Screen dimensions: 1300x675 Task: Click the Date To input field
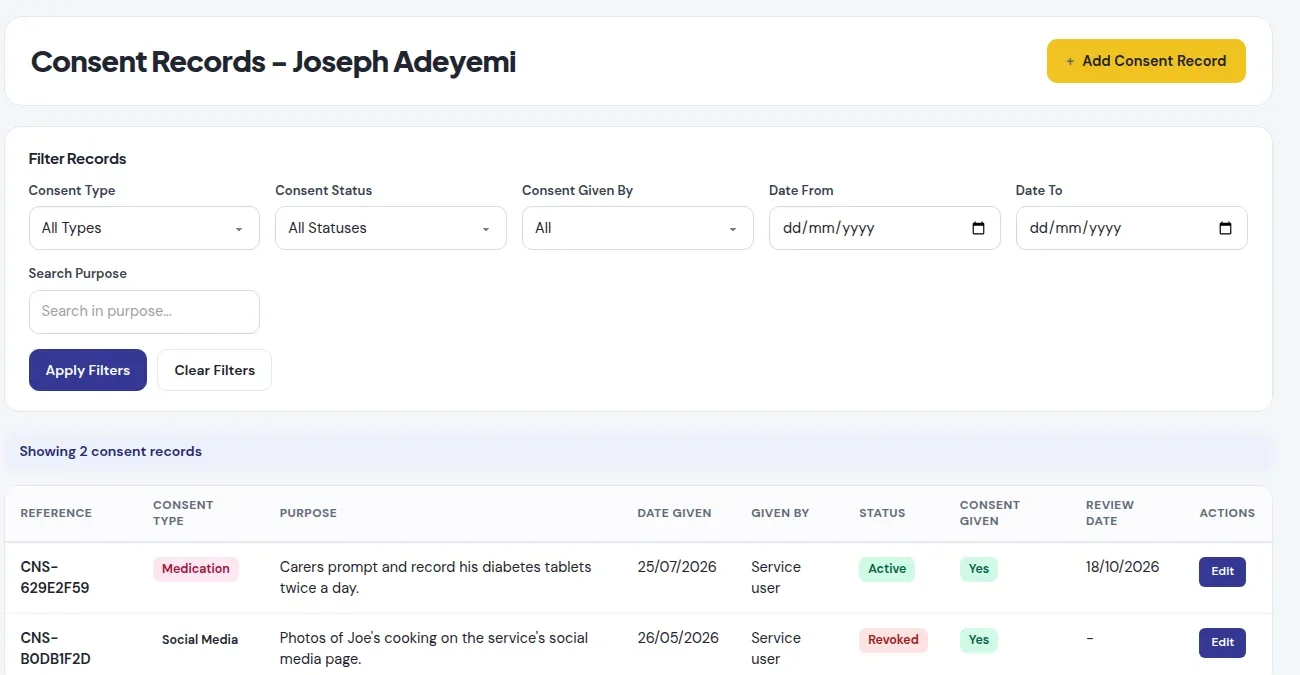pyautogui.click(x=1131, y=228)
